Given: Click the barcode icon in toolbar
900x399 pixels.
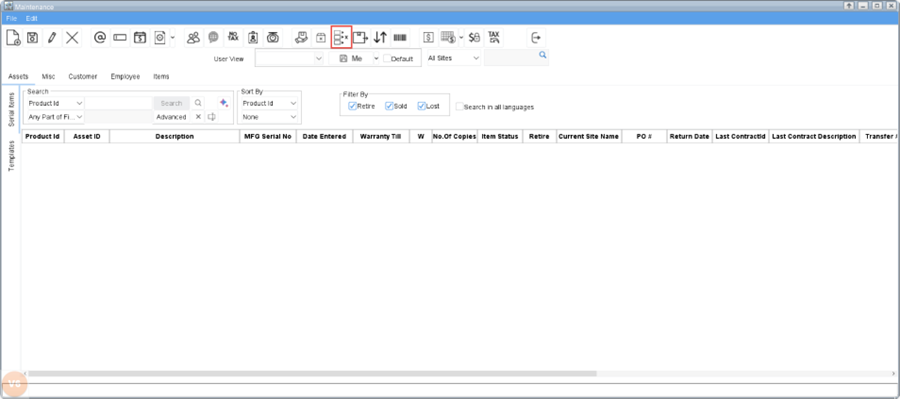Looking at the screenshot, I should point(399,38).
